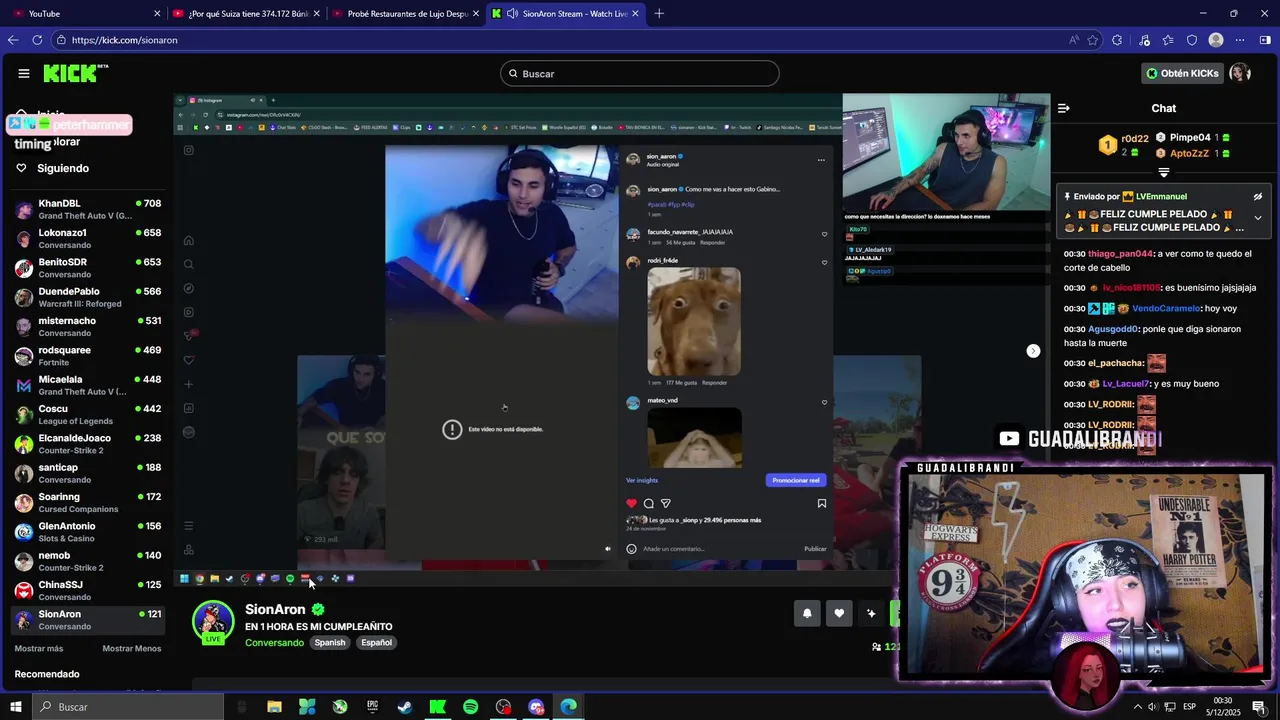Select the Español tag
This screenshot has width=1280, height=720.
tap(376, 643)
